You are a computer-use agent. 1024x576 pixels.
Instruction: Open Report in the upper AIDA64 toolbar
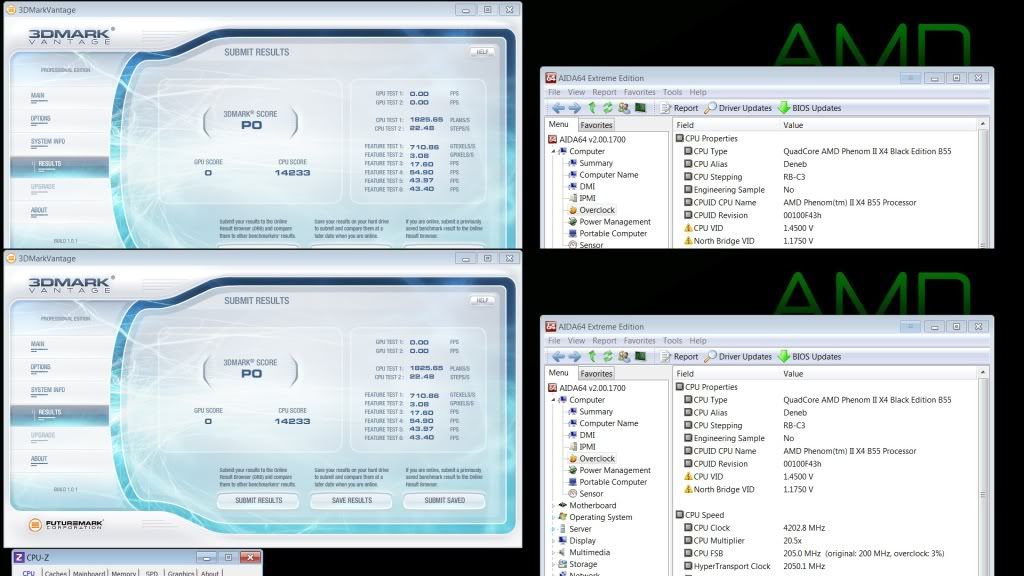(x=679, y=108)
